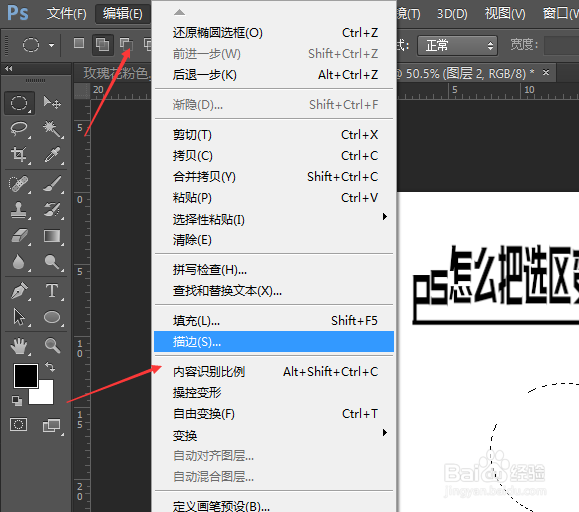Expand the 选择性粘贴(I) submenu
This screenshot has width=579, height=512.
pos(274,219)
